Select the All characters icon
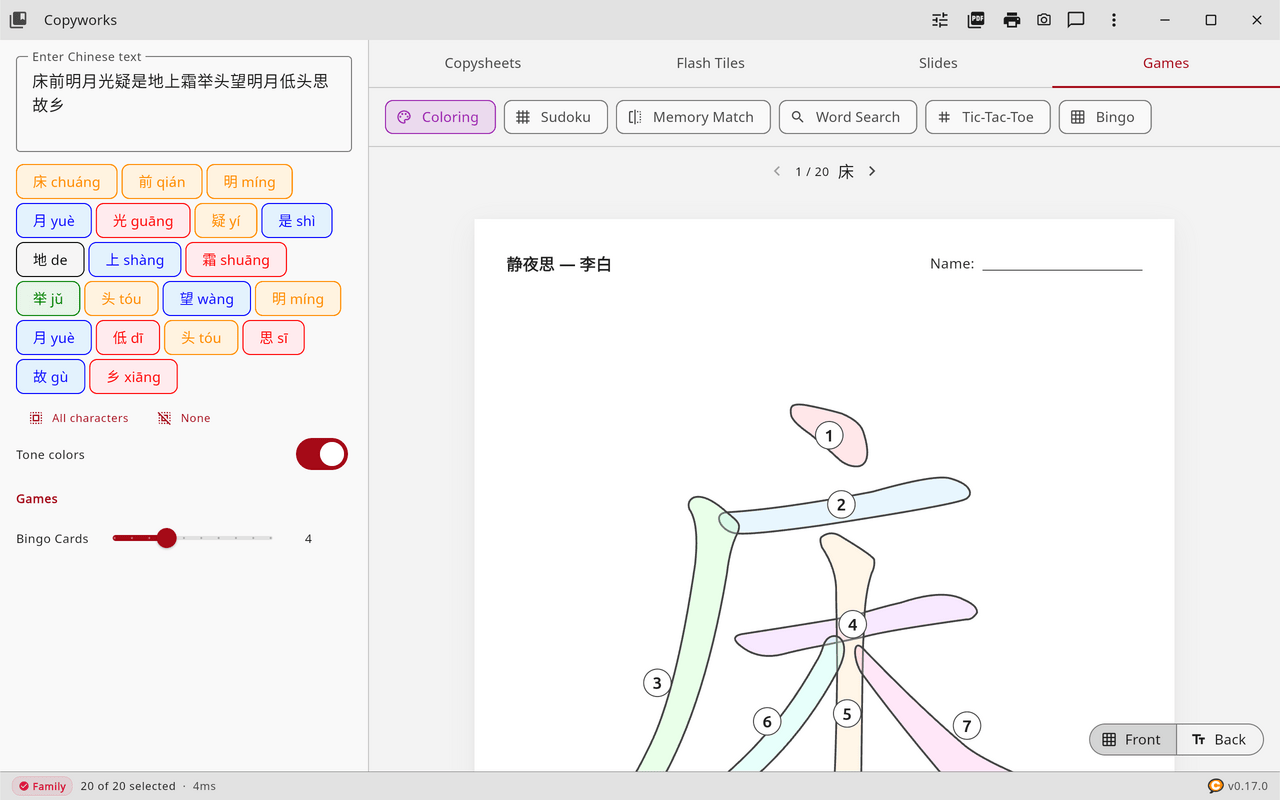Screen dimensions: 1280x800 coord(36,418)
